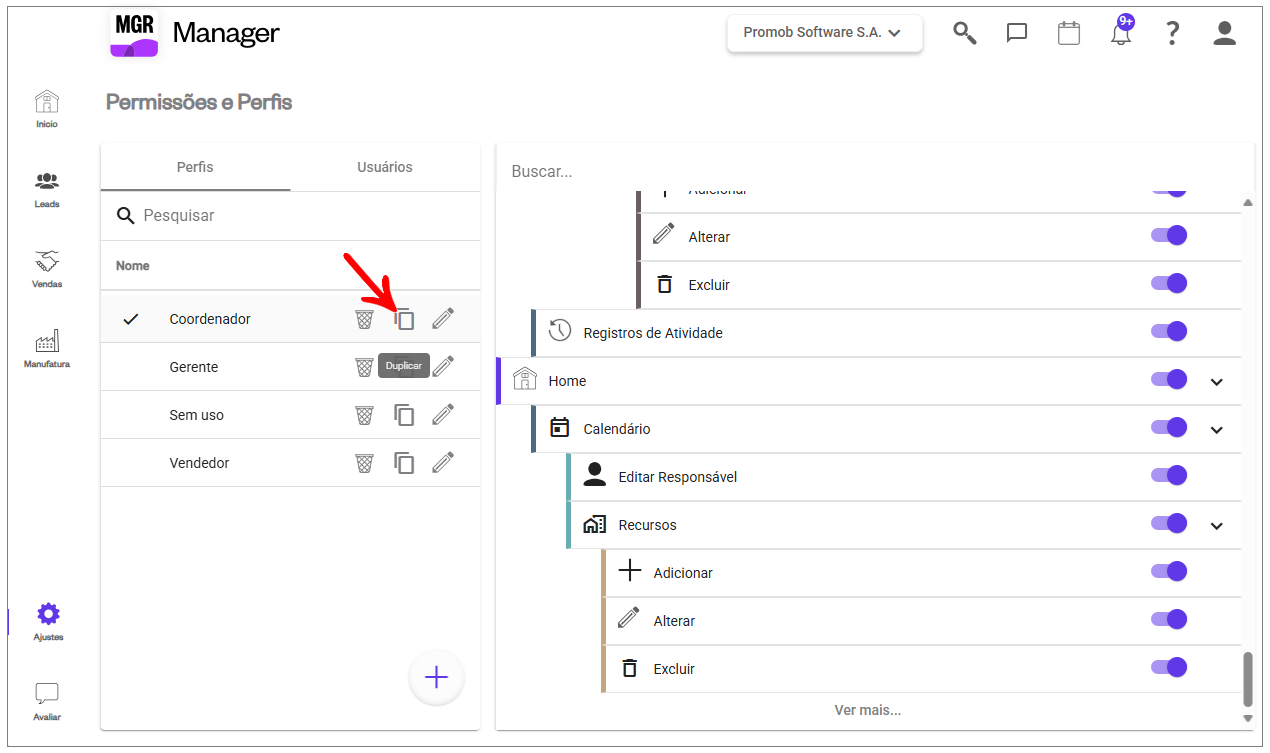The height and width of the screenshot is (753, 1270).
Task: Toggle Adicionar switch under Recursos
Action: pyautogui.click(x=1169, y=571)
